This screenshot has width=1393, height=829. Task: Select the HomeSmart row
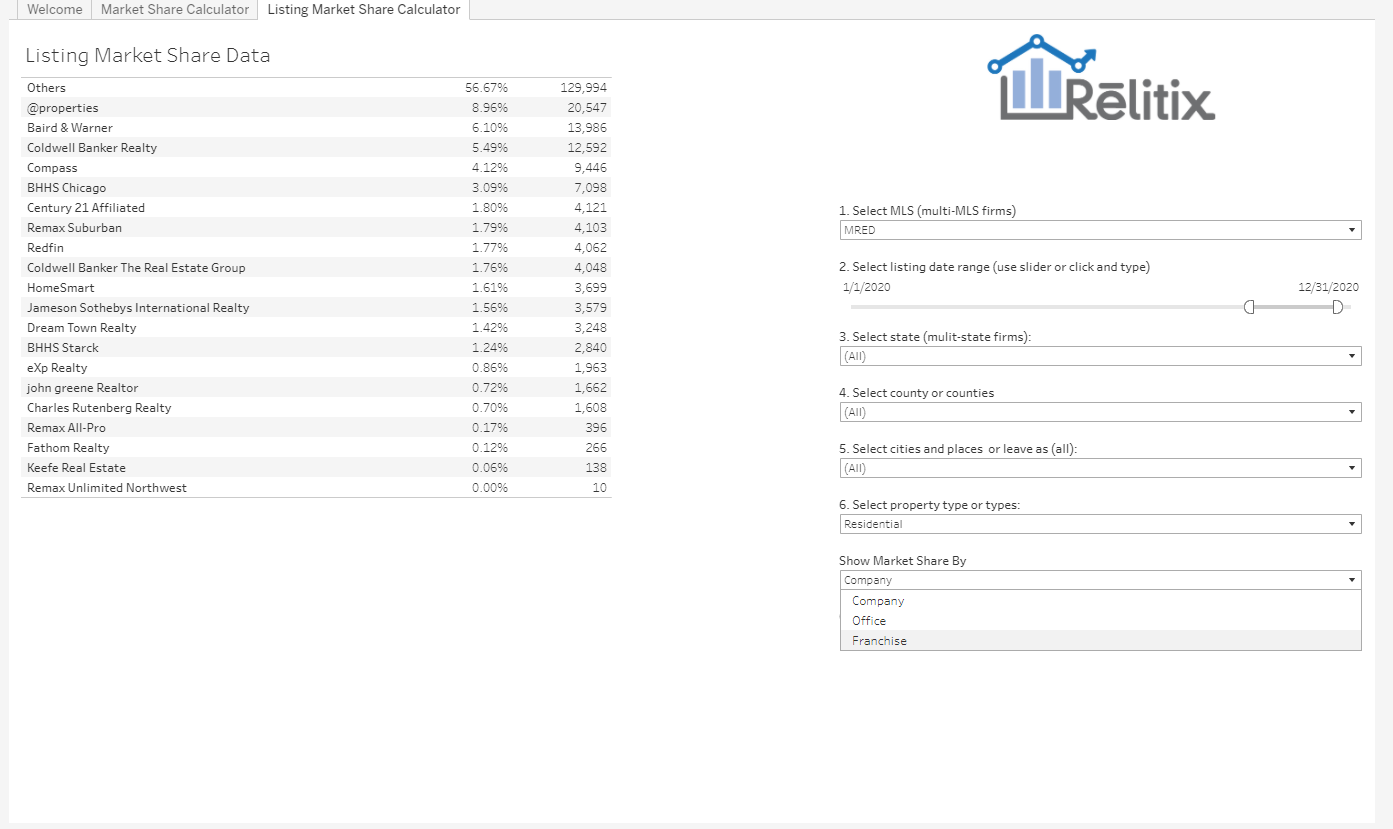tap(316, 288)
